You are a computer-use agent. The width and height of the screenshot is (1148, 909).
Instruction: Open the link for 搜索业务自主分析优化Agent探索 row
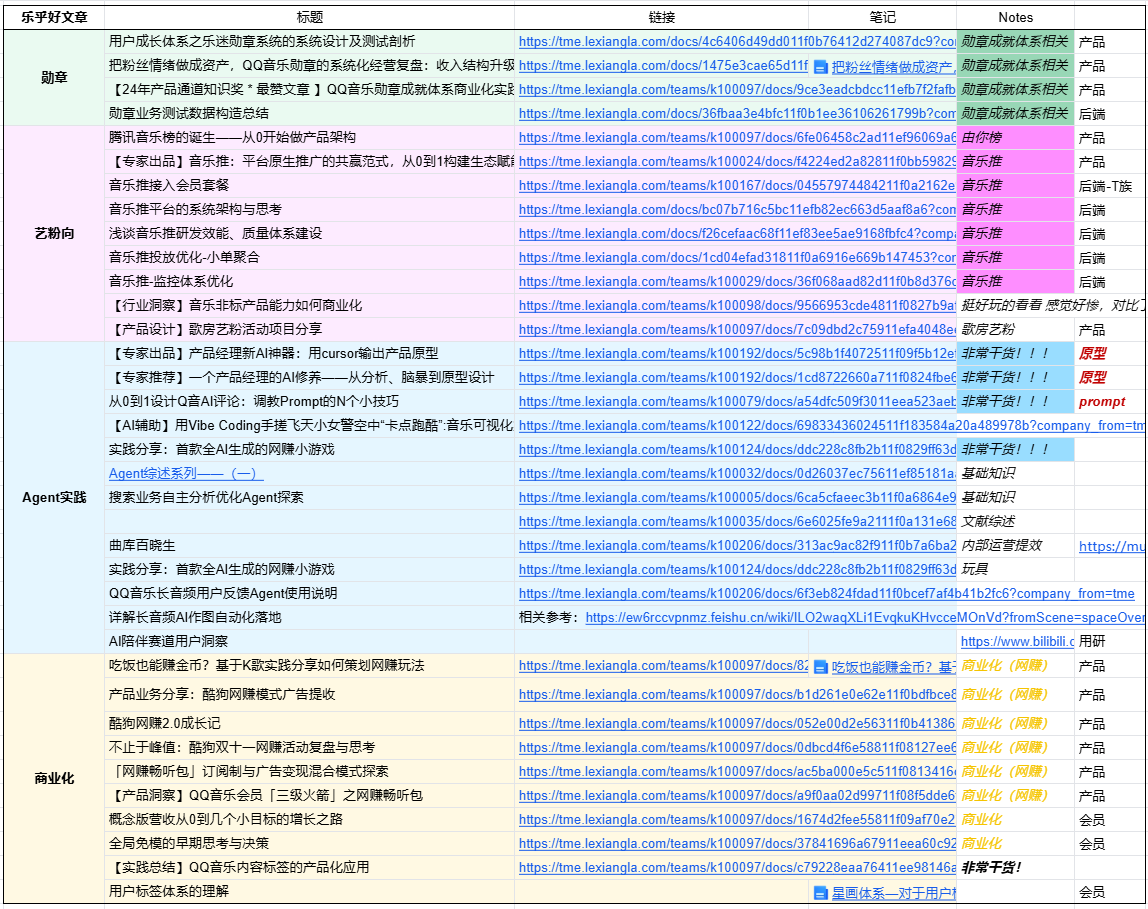(737, 498)
